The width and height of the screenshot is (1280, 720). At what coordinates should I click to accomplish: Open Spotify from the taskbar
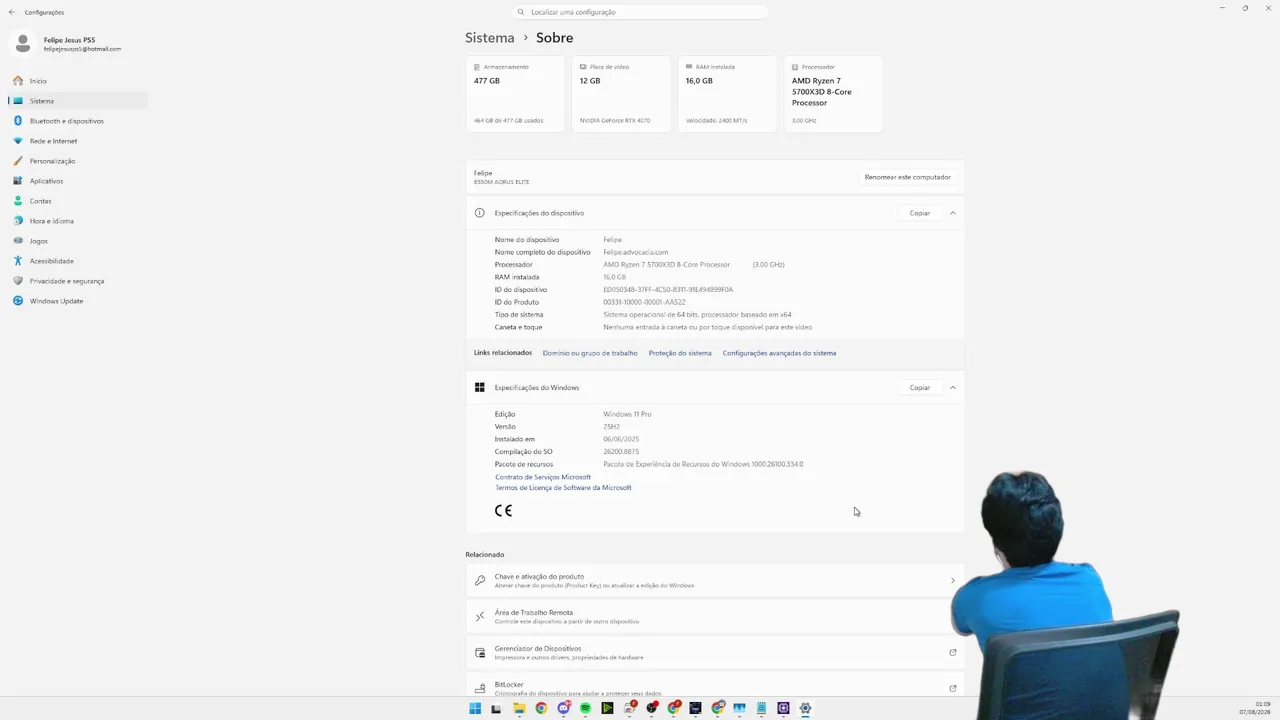coord(585,708)
